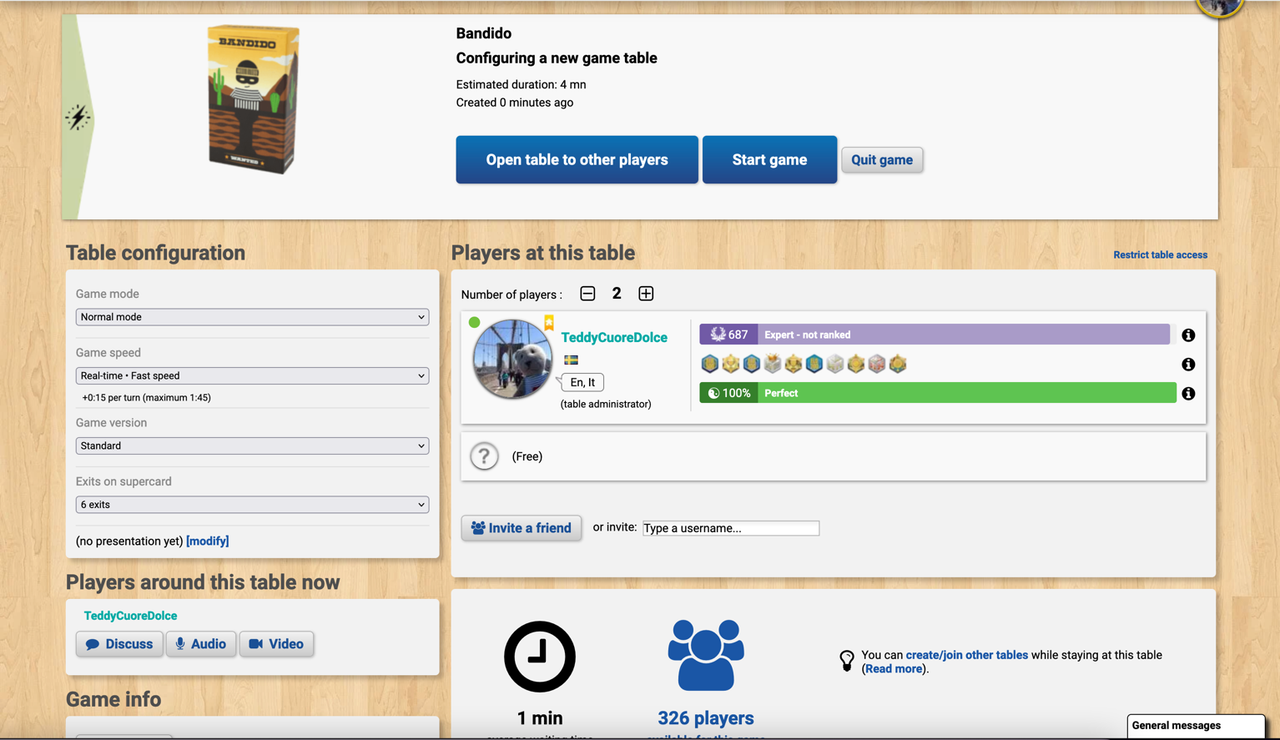Click the premium bookmark badge on avatar
This screenshot has height=740, width=1280.
point(549,323)
